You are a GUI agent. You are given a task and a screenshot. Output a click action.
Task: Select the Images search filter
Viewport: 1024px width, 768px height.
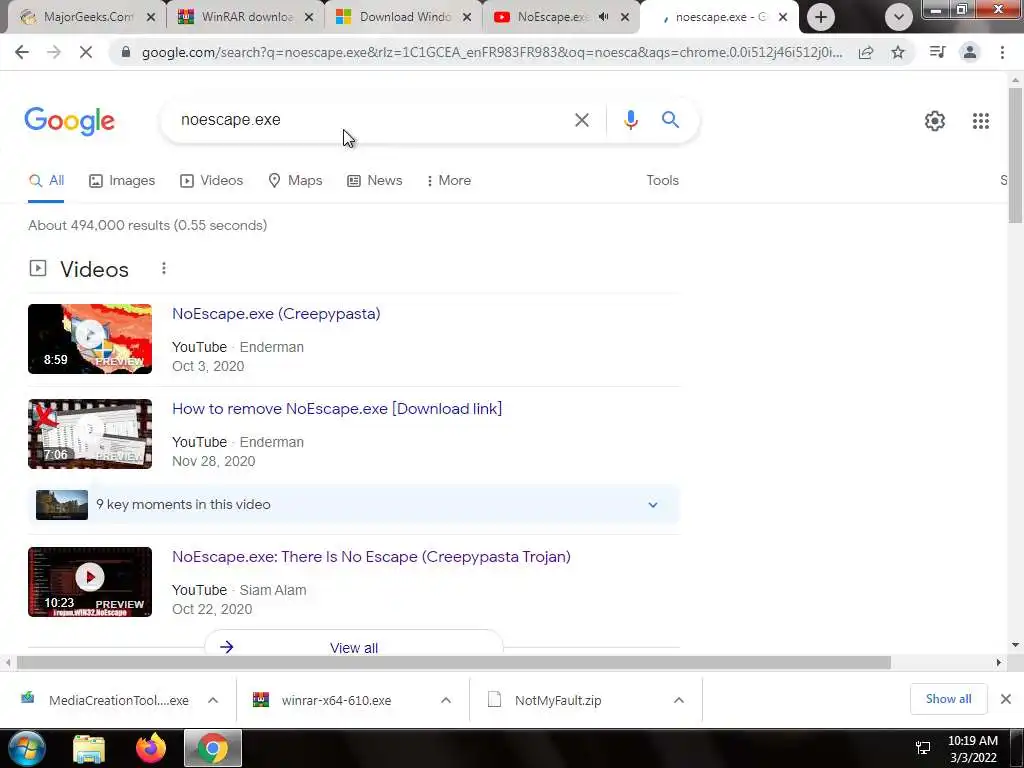click(x=122, y=181)
